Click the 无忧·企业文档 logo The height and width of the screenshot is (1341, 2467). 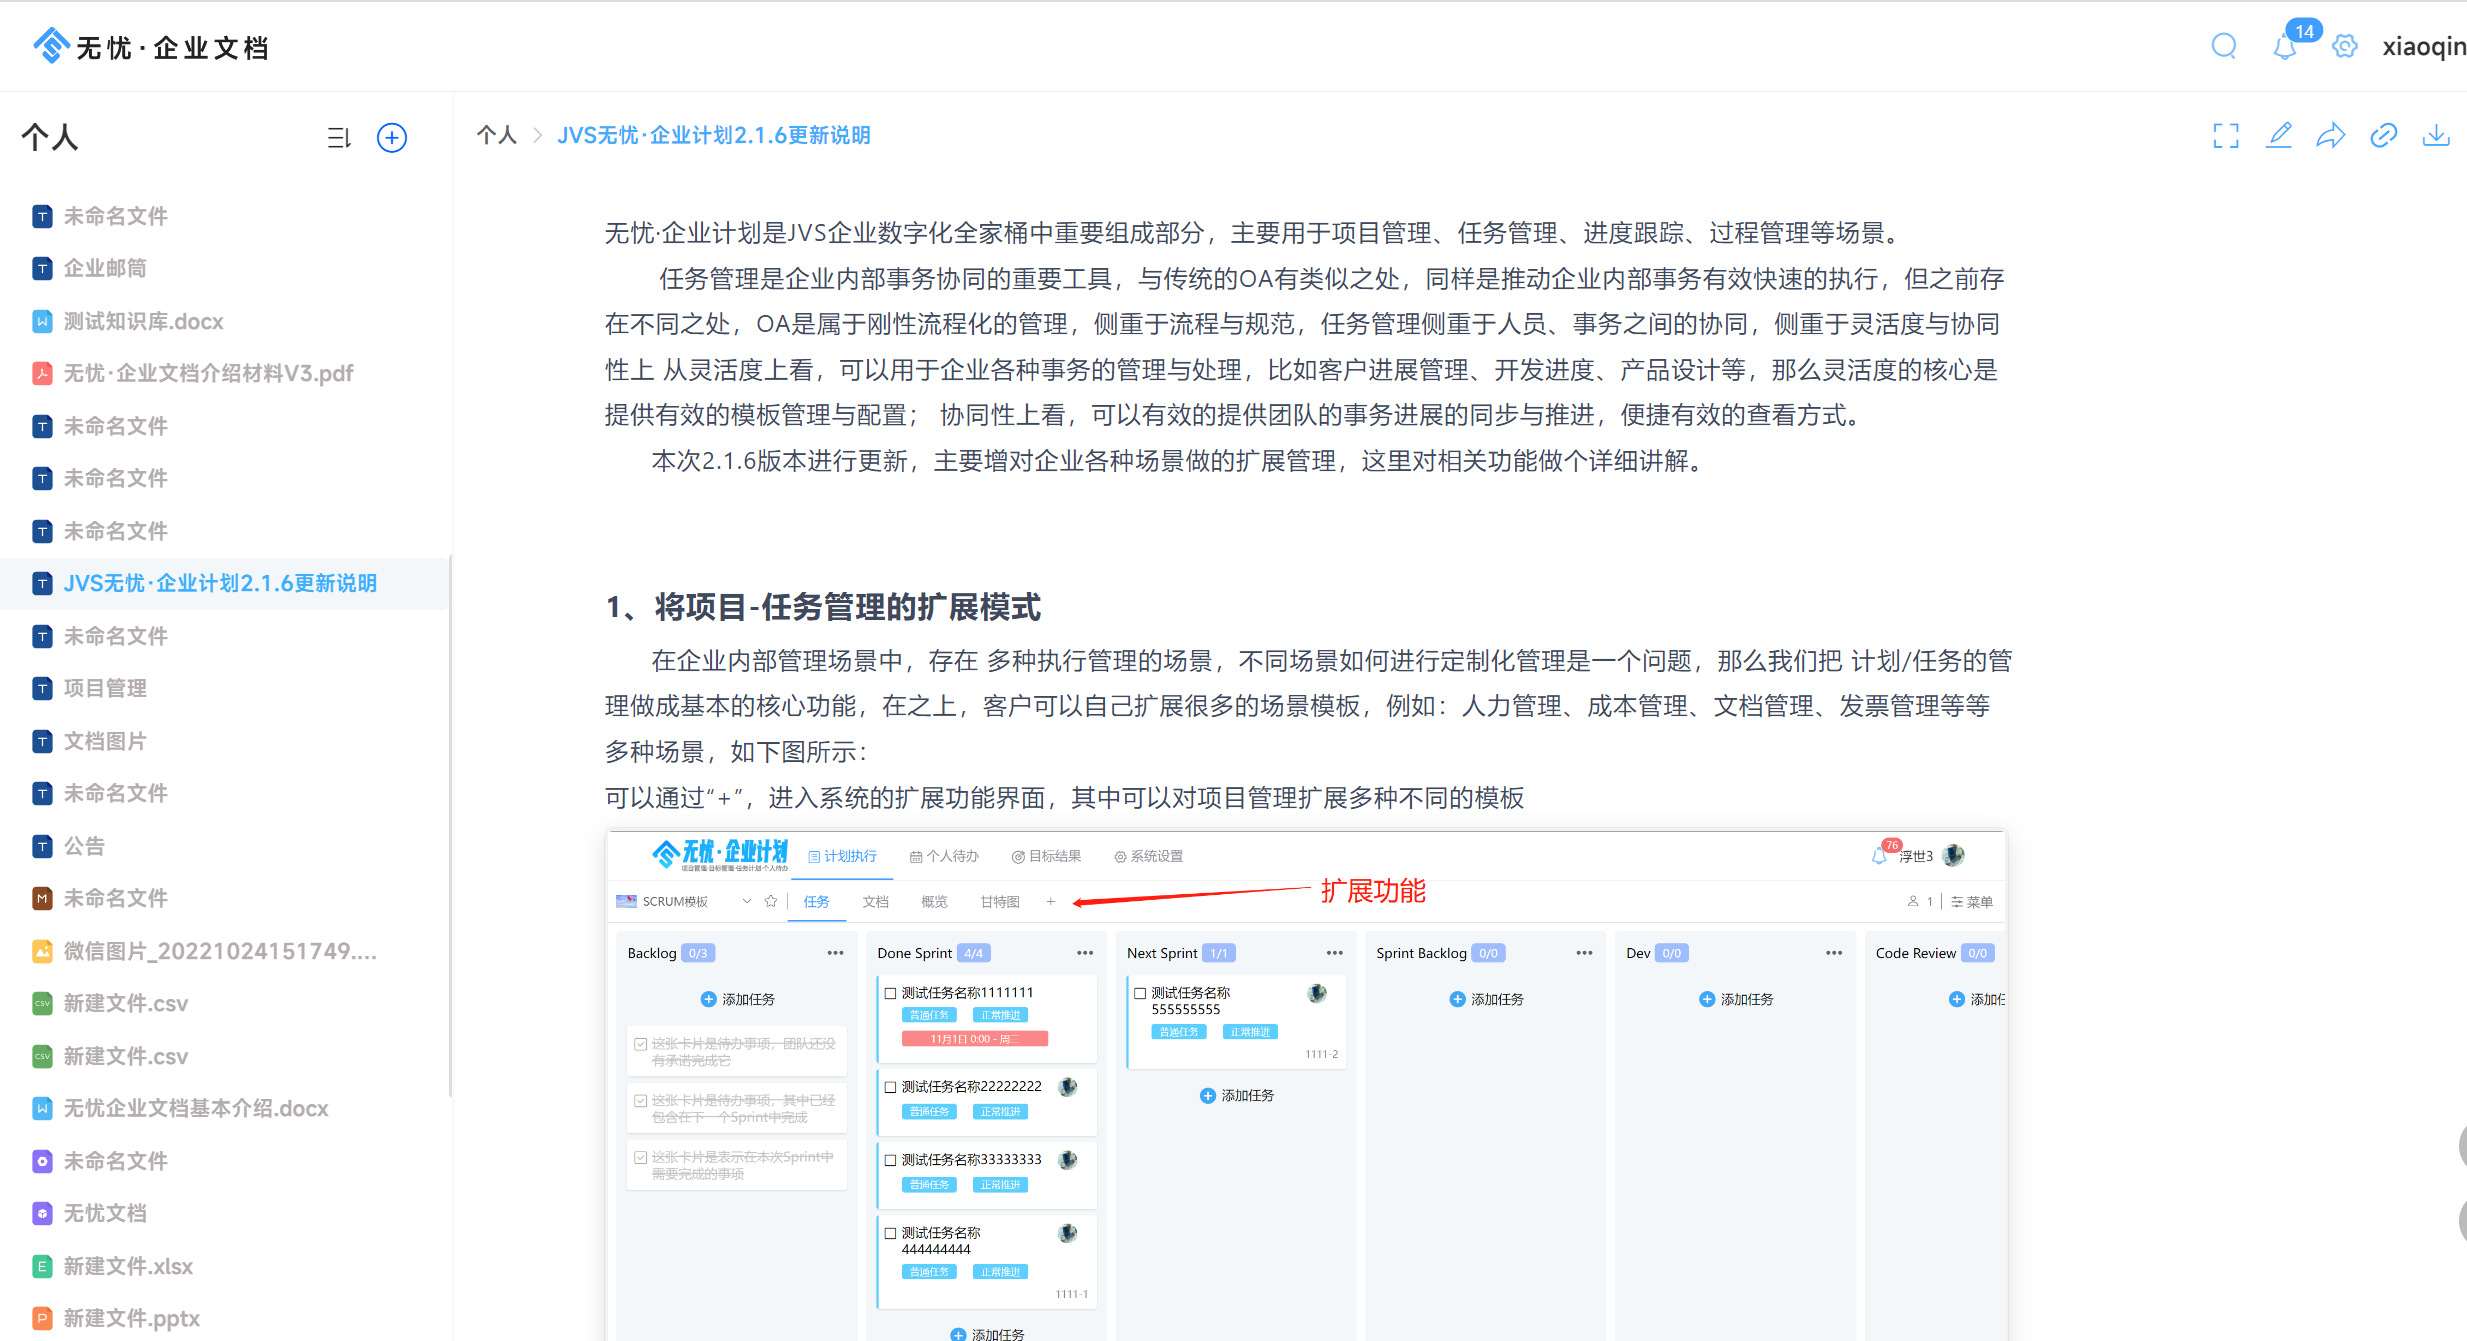[151, 46]
